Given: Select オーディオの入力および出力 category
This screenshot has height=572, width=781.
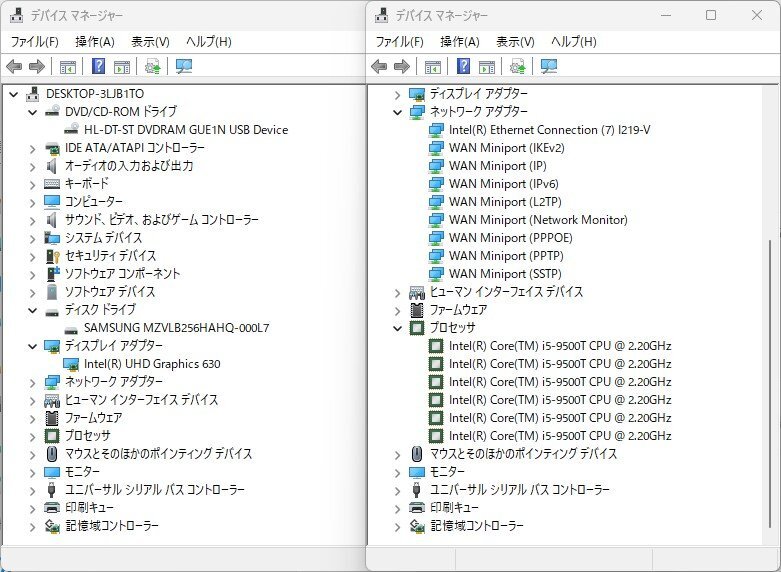Looking at the screenshot, I should pyautogui.click(x=129, y=165).
